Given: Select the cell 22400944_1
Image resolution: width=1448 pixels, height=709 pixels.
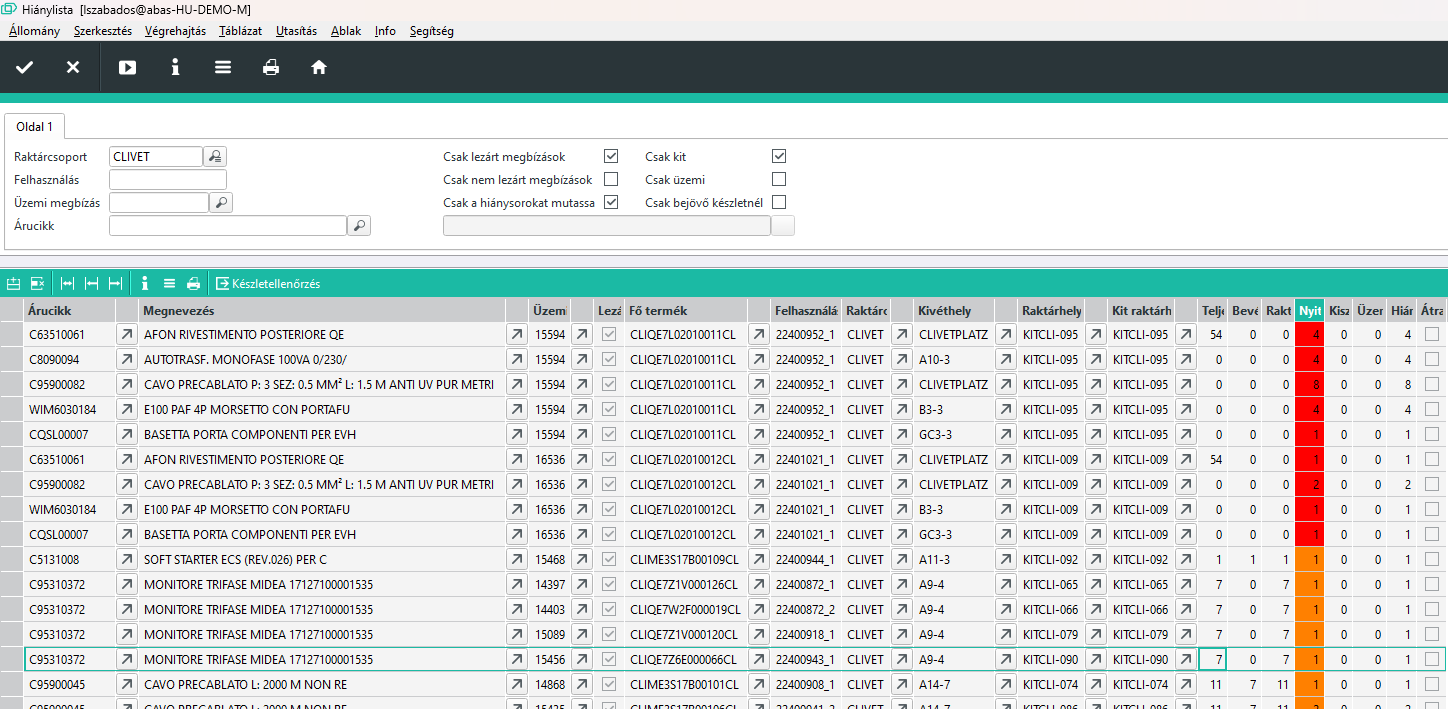Looking at the screenshot, I should coord(805,559).
